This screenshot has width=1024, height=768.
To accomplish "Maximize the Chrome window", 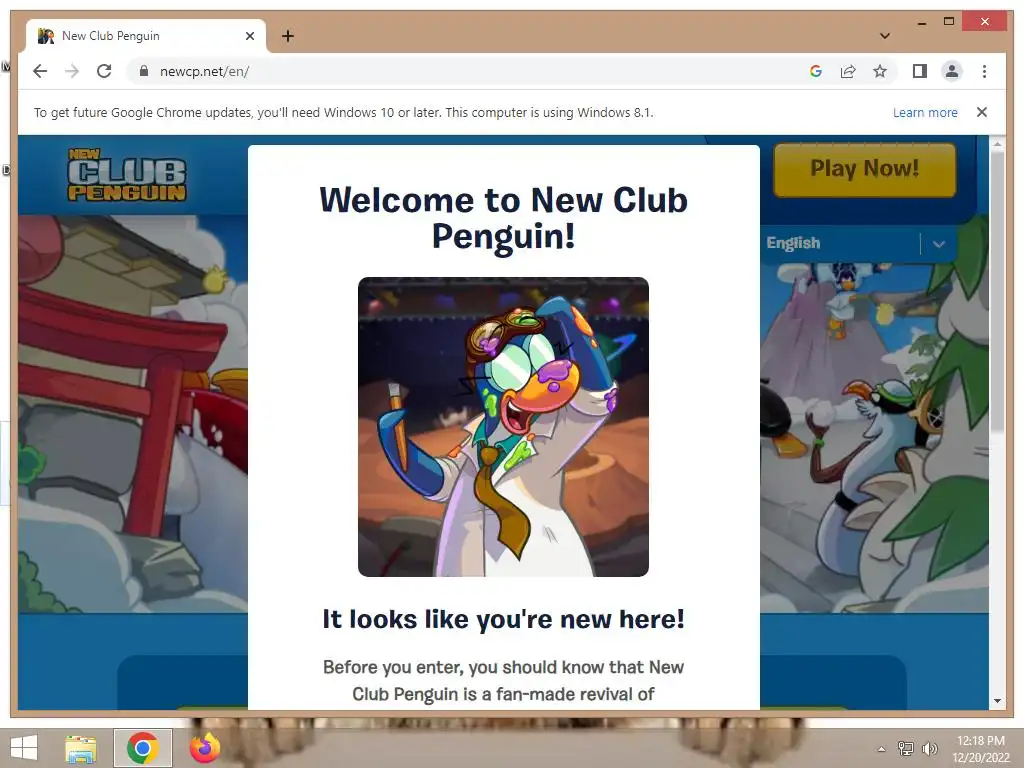I will coord(949,22).
